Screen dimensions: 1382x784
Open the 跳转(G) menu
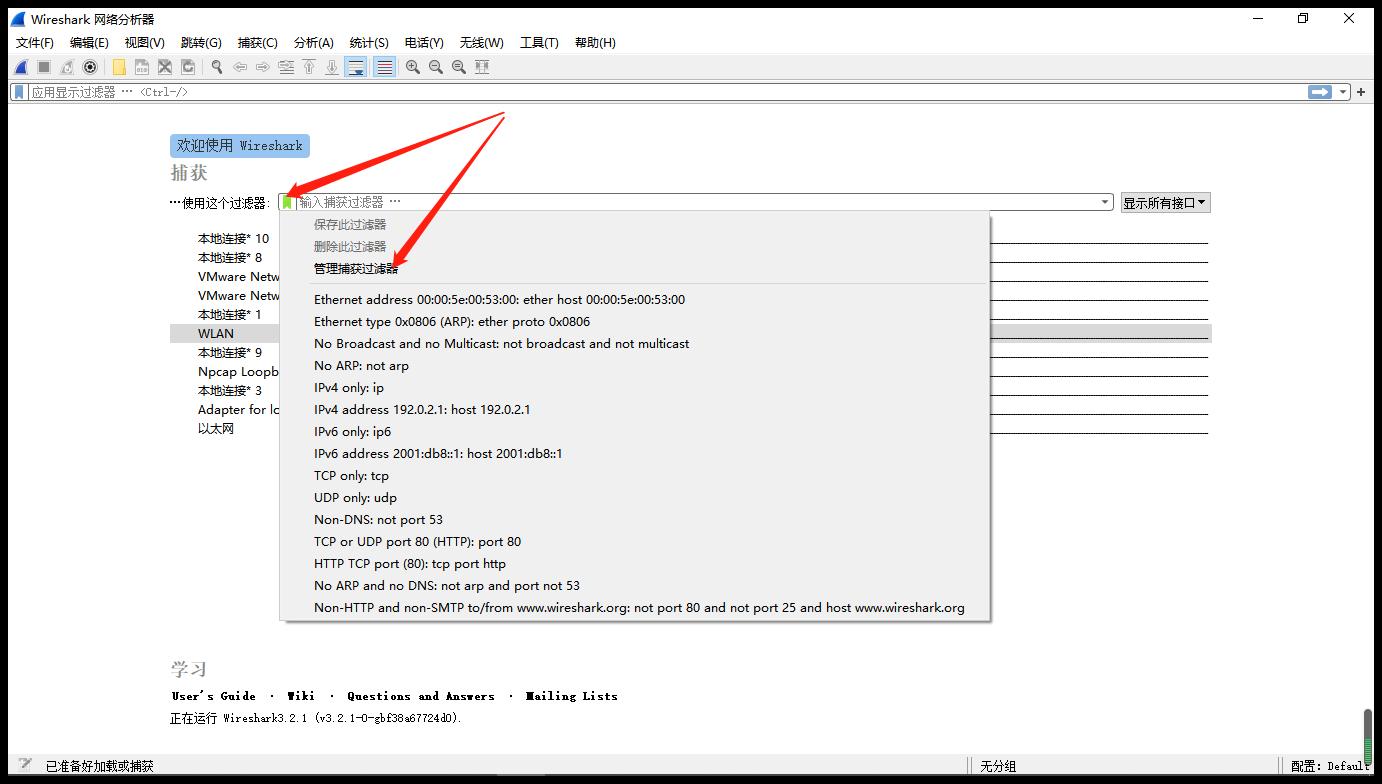[x=201, y=43]
